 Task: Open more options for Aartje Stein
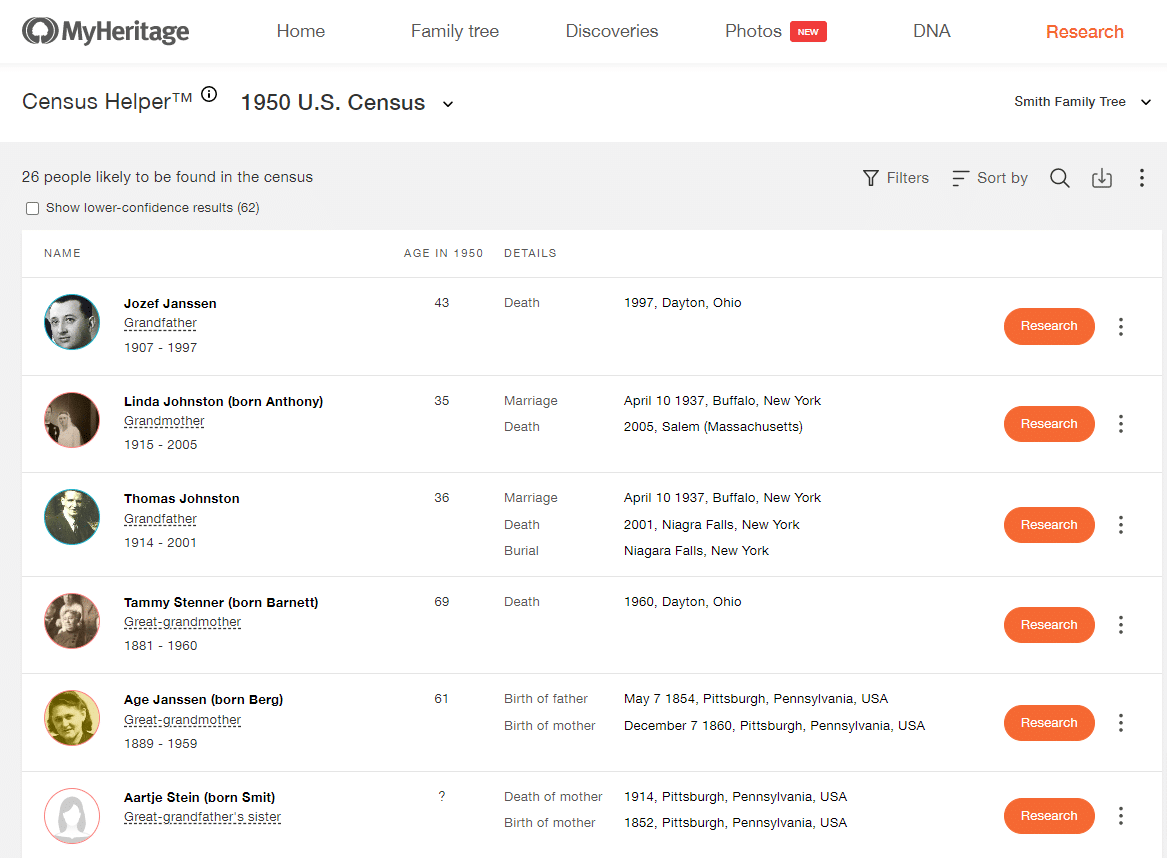(1121, 816)
